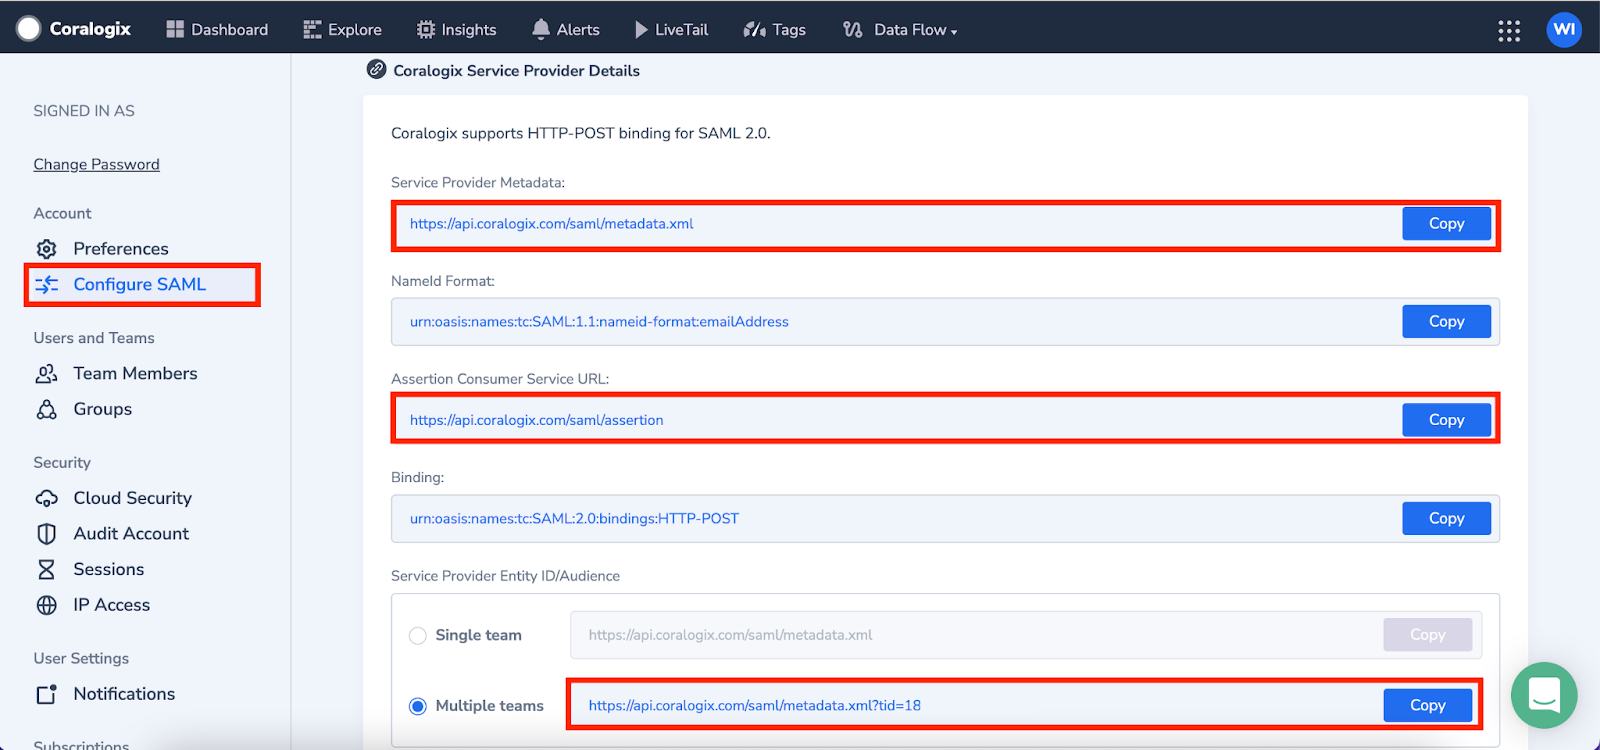Open the chat support bubble
The width and height of the screenshot is (1600, 750).
pyautogui.click(x=1544, y=695)
